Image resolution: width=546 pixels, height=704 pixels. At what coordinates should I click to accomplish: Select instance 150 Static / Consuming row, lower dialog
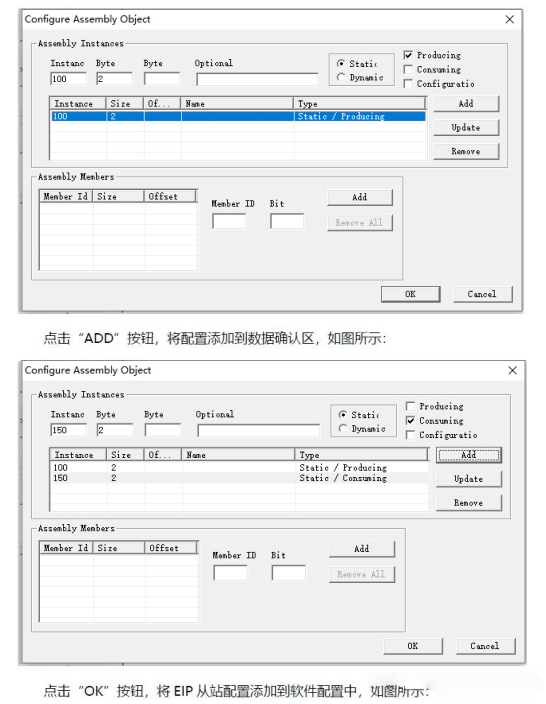[239, 478]
